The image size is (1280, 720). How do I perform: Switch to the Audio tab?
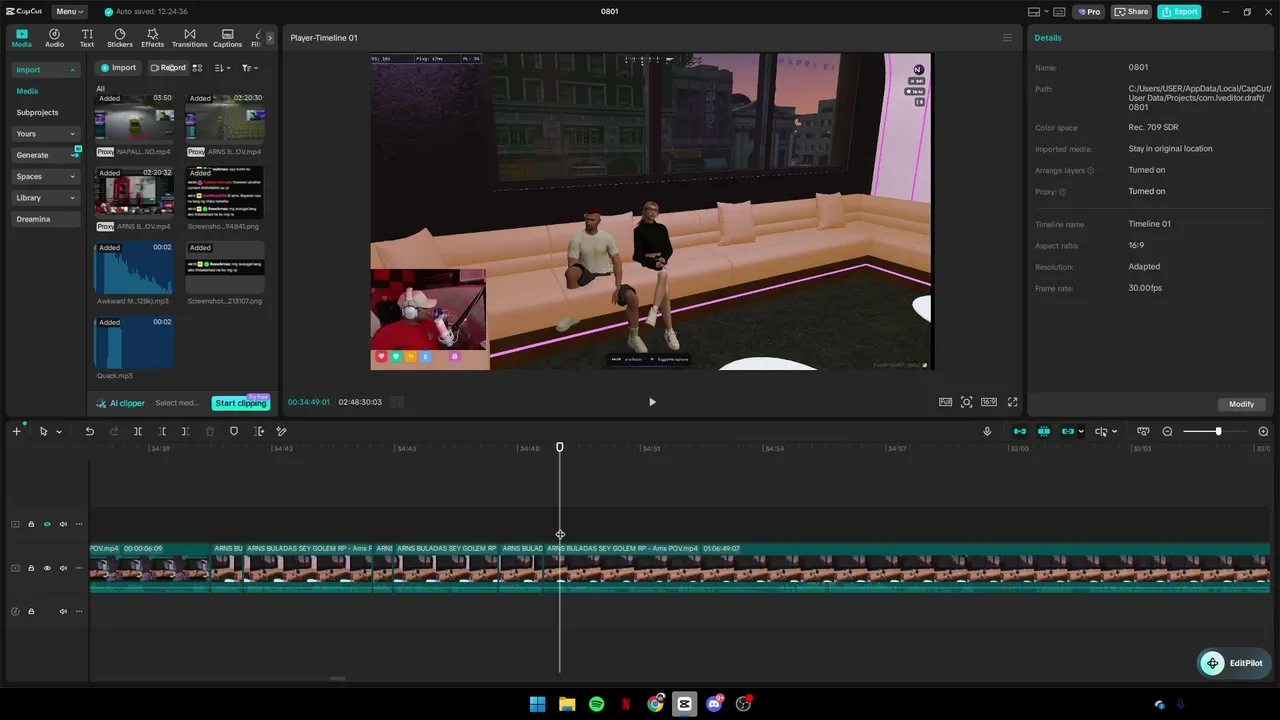click(54, 38)
